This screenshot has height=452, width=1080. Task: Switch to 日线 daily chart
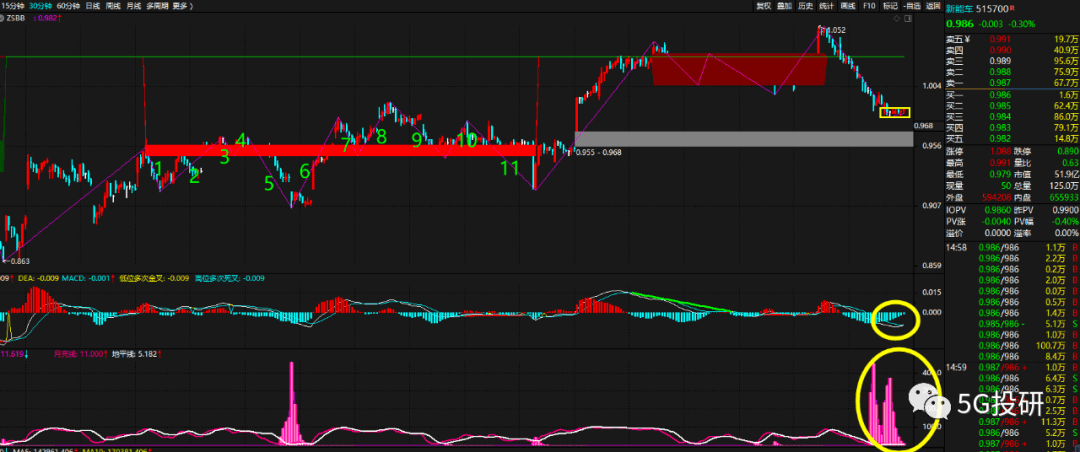coord(93,6)
